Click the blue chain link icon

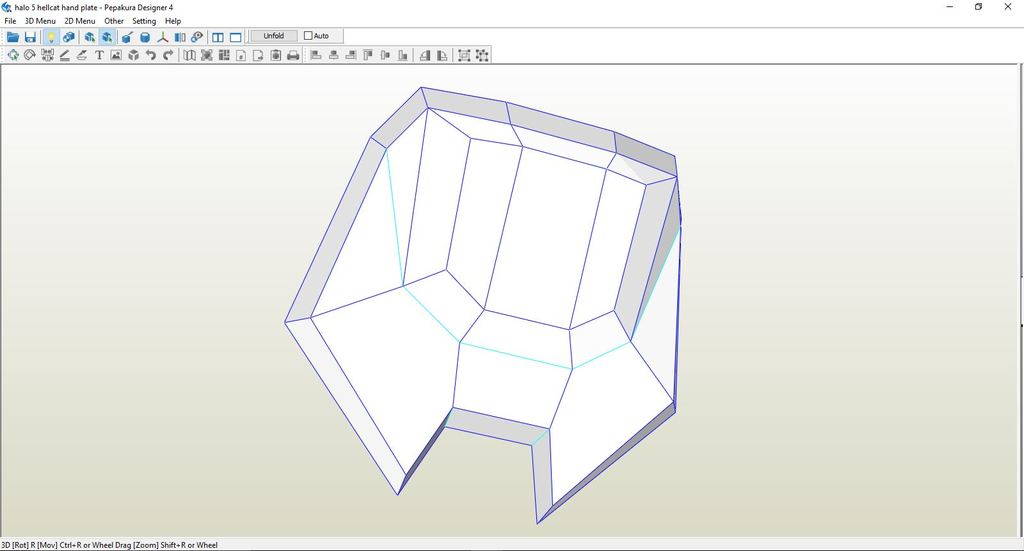[x=197, y=37]
